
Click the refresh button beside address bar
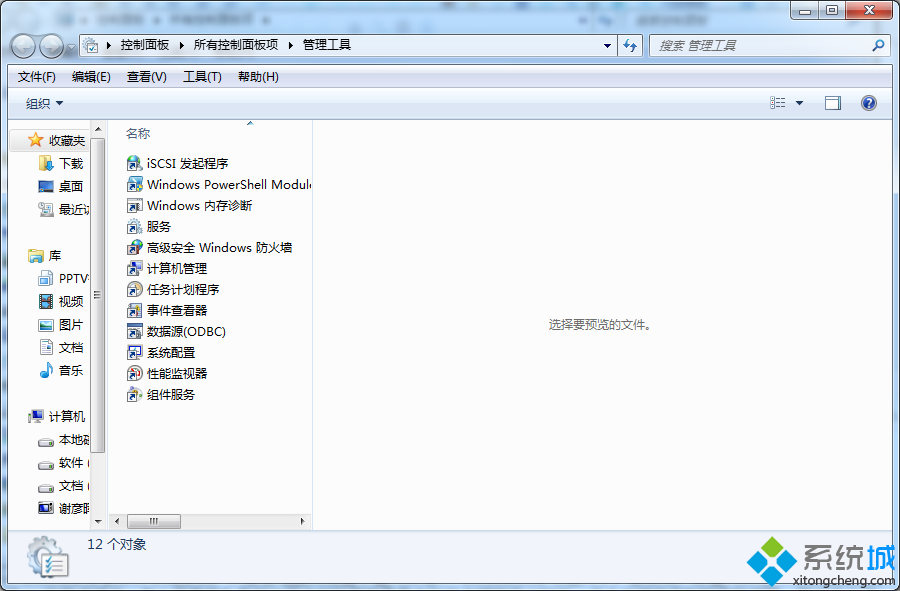pos(630,45)
